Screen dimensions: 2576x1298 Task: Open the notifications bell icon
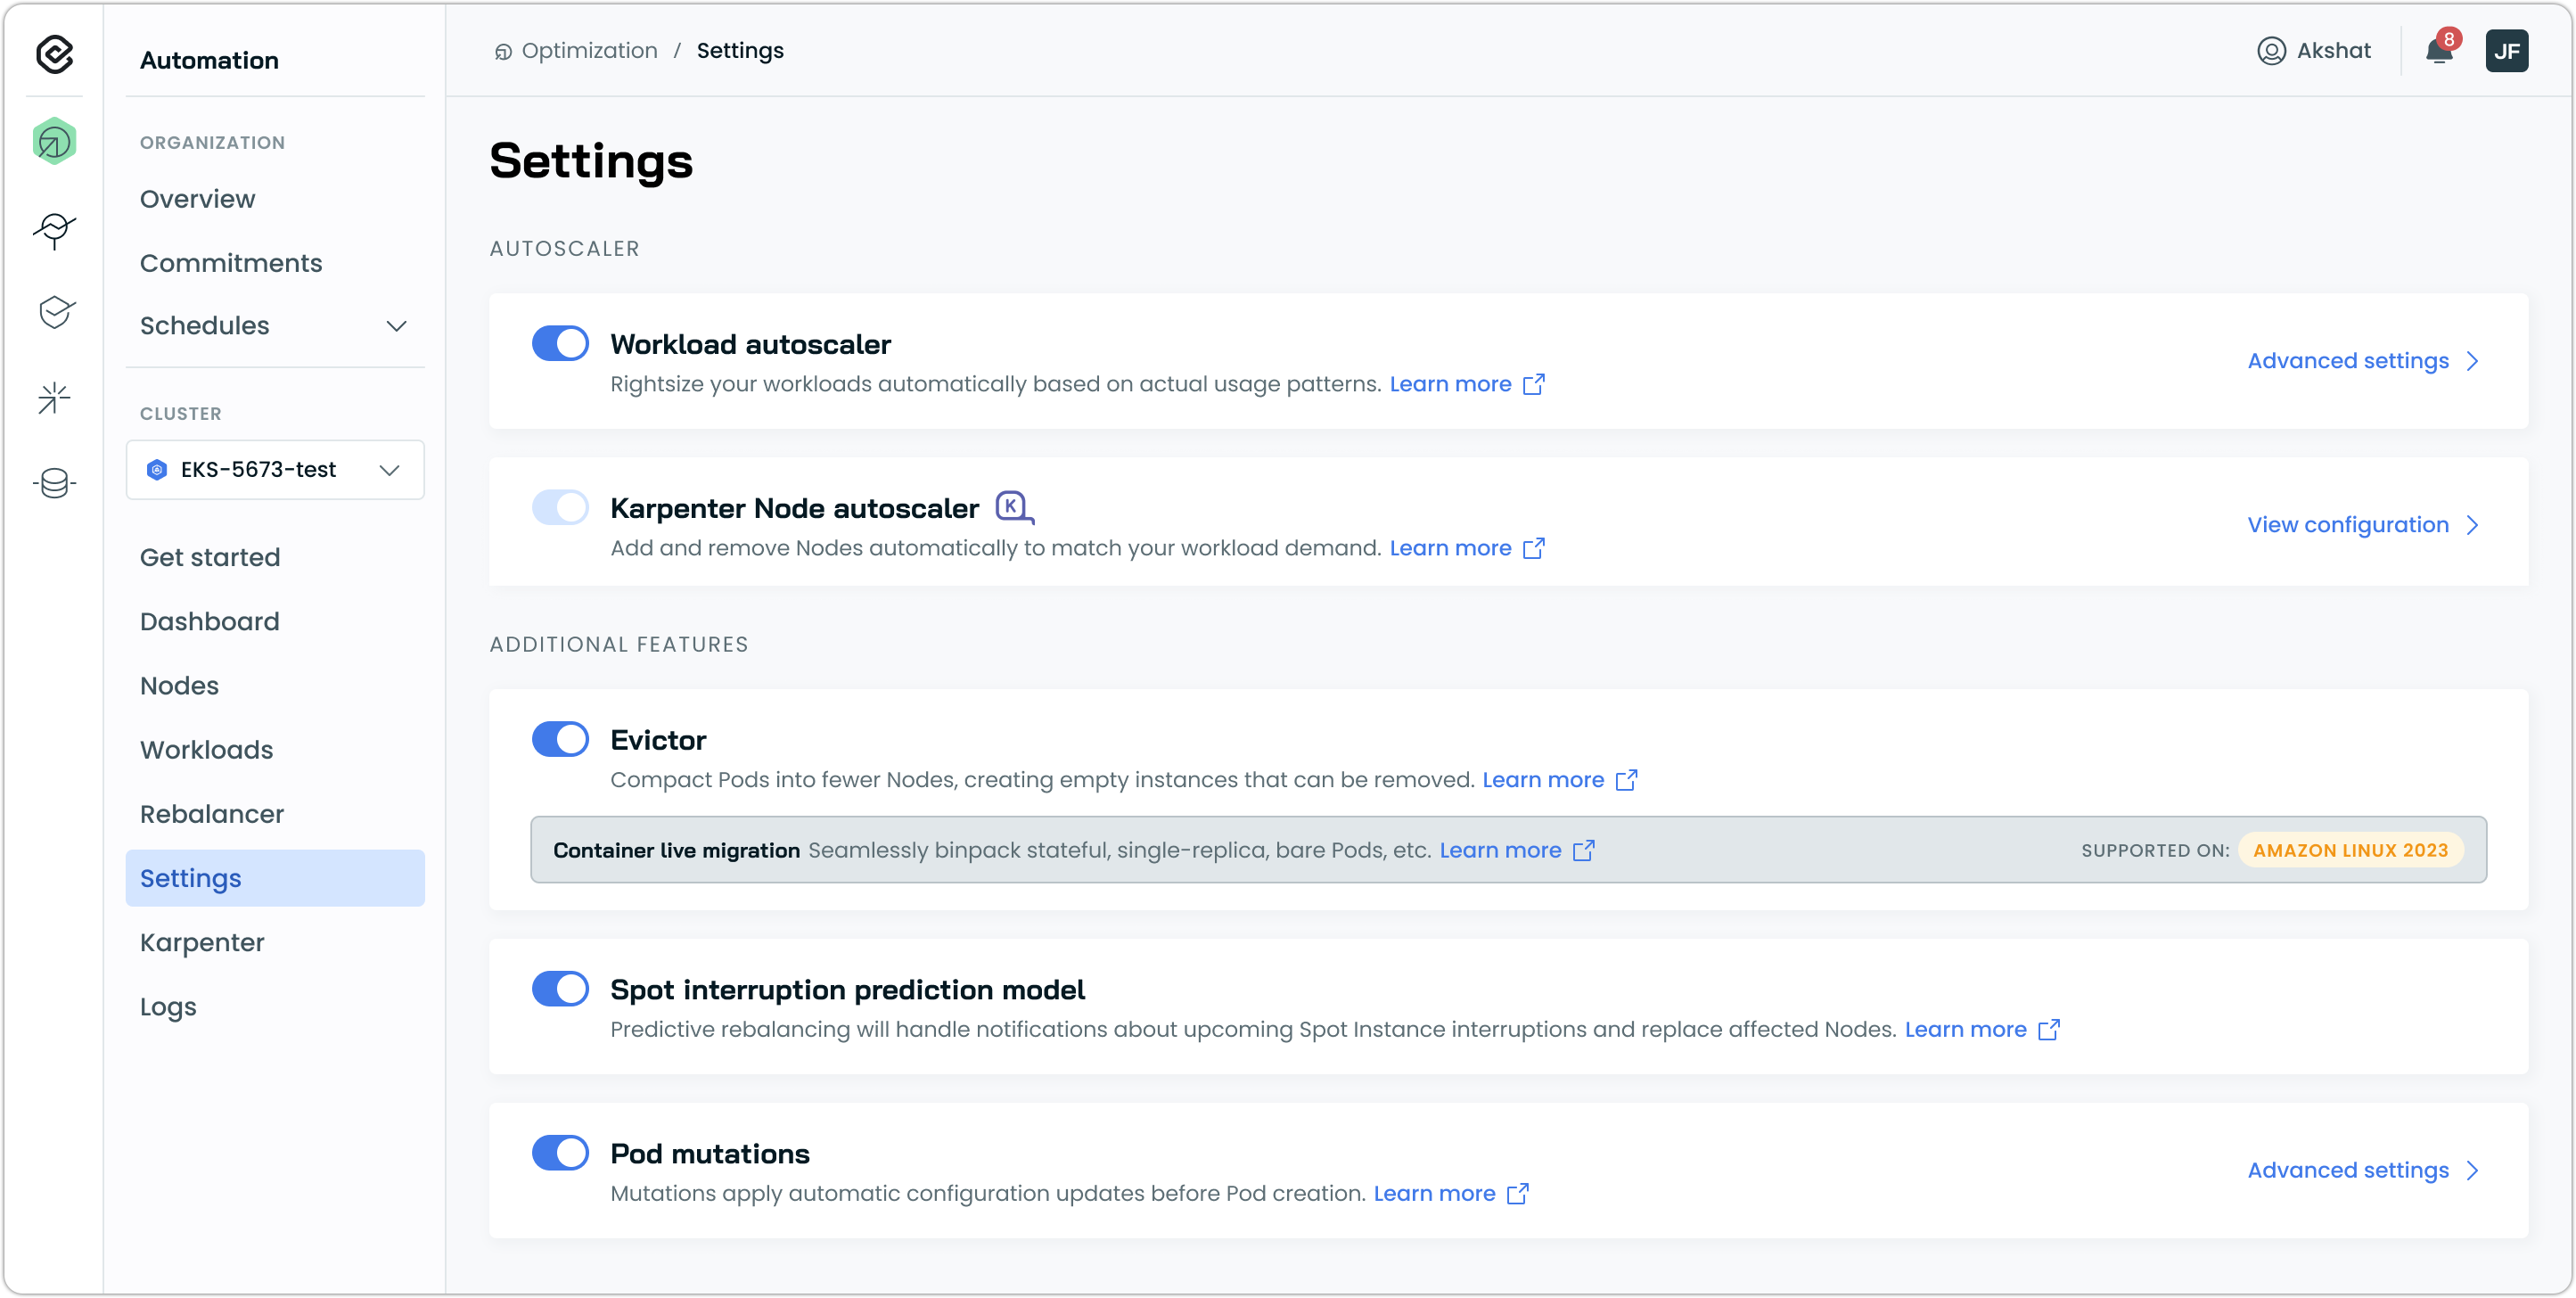click(x=2438, y=51)
